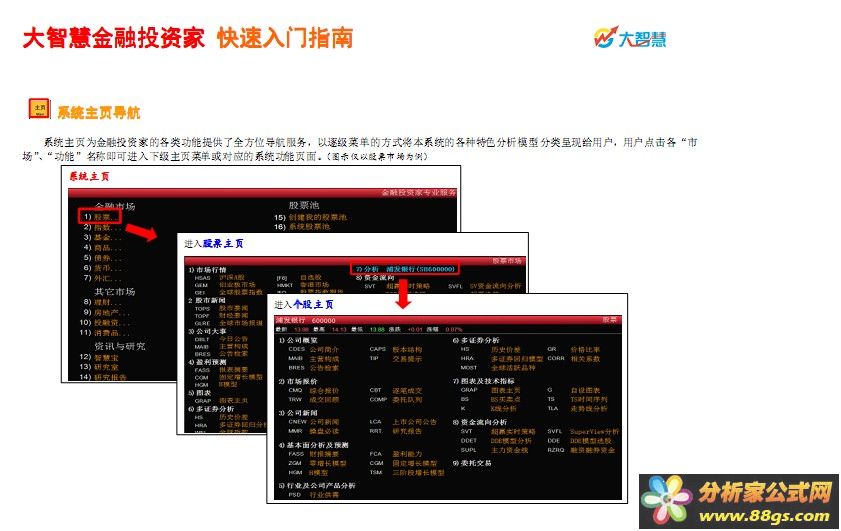Open 8) 理财 under 其它市场

(x=102, y=303)
